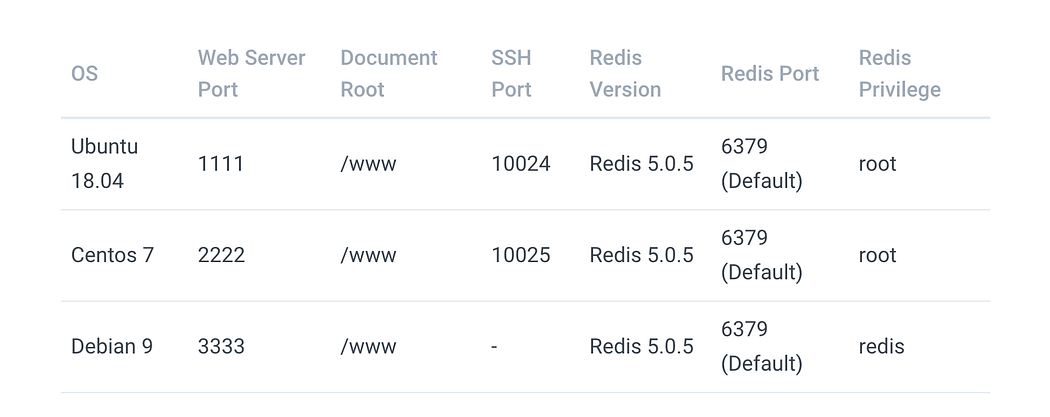Click the OS column header
Screen dimensions: 1050x417
coord(84,74)
